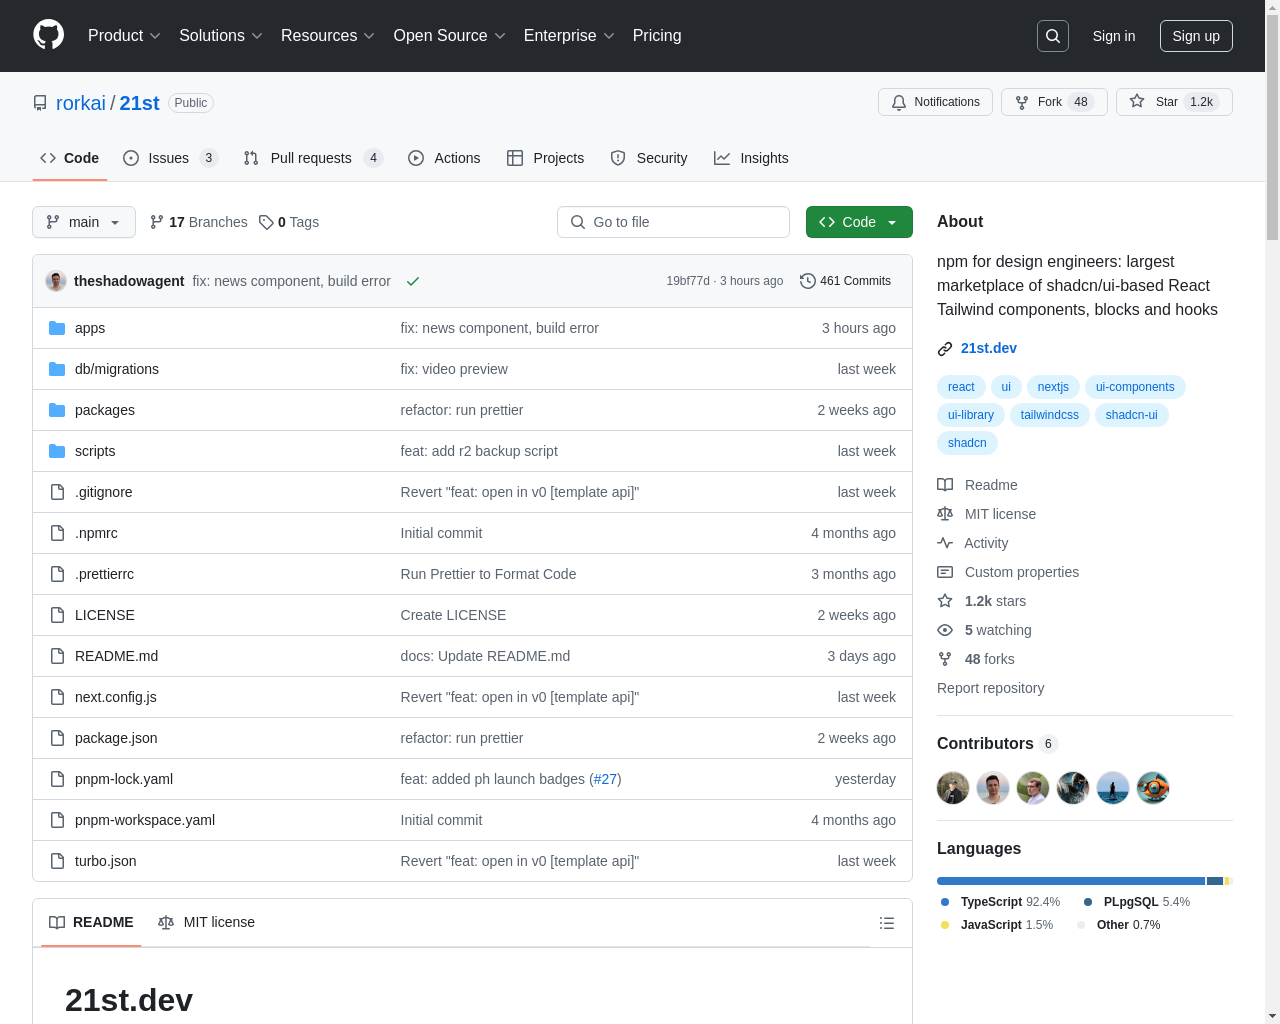Screen dimensions: 1280x1024
Task: Switch to the Pull requests tab
Action: 313,158
